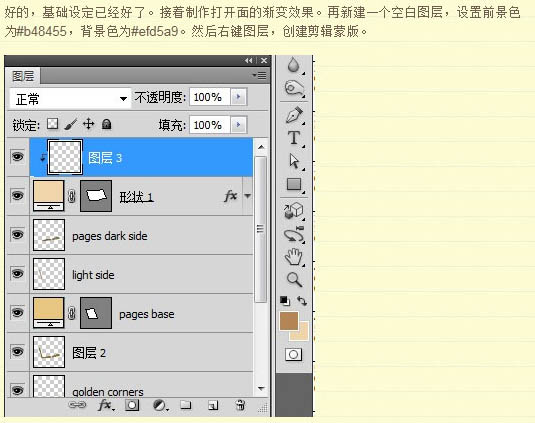
Task: Select the Horizontal Type tool
Action: pyautogui.click(x=294, y=138)
